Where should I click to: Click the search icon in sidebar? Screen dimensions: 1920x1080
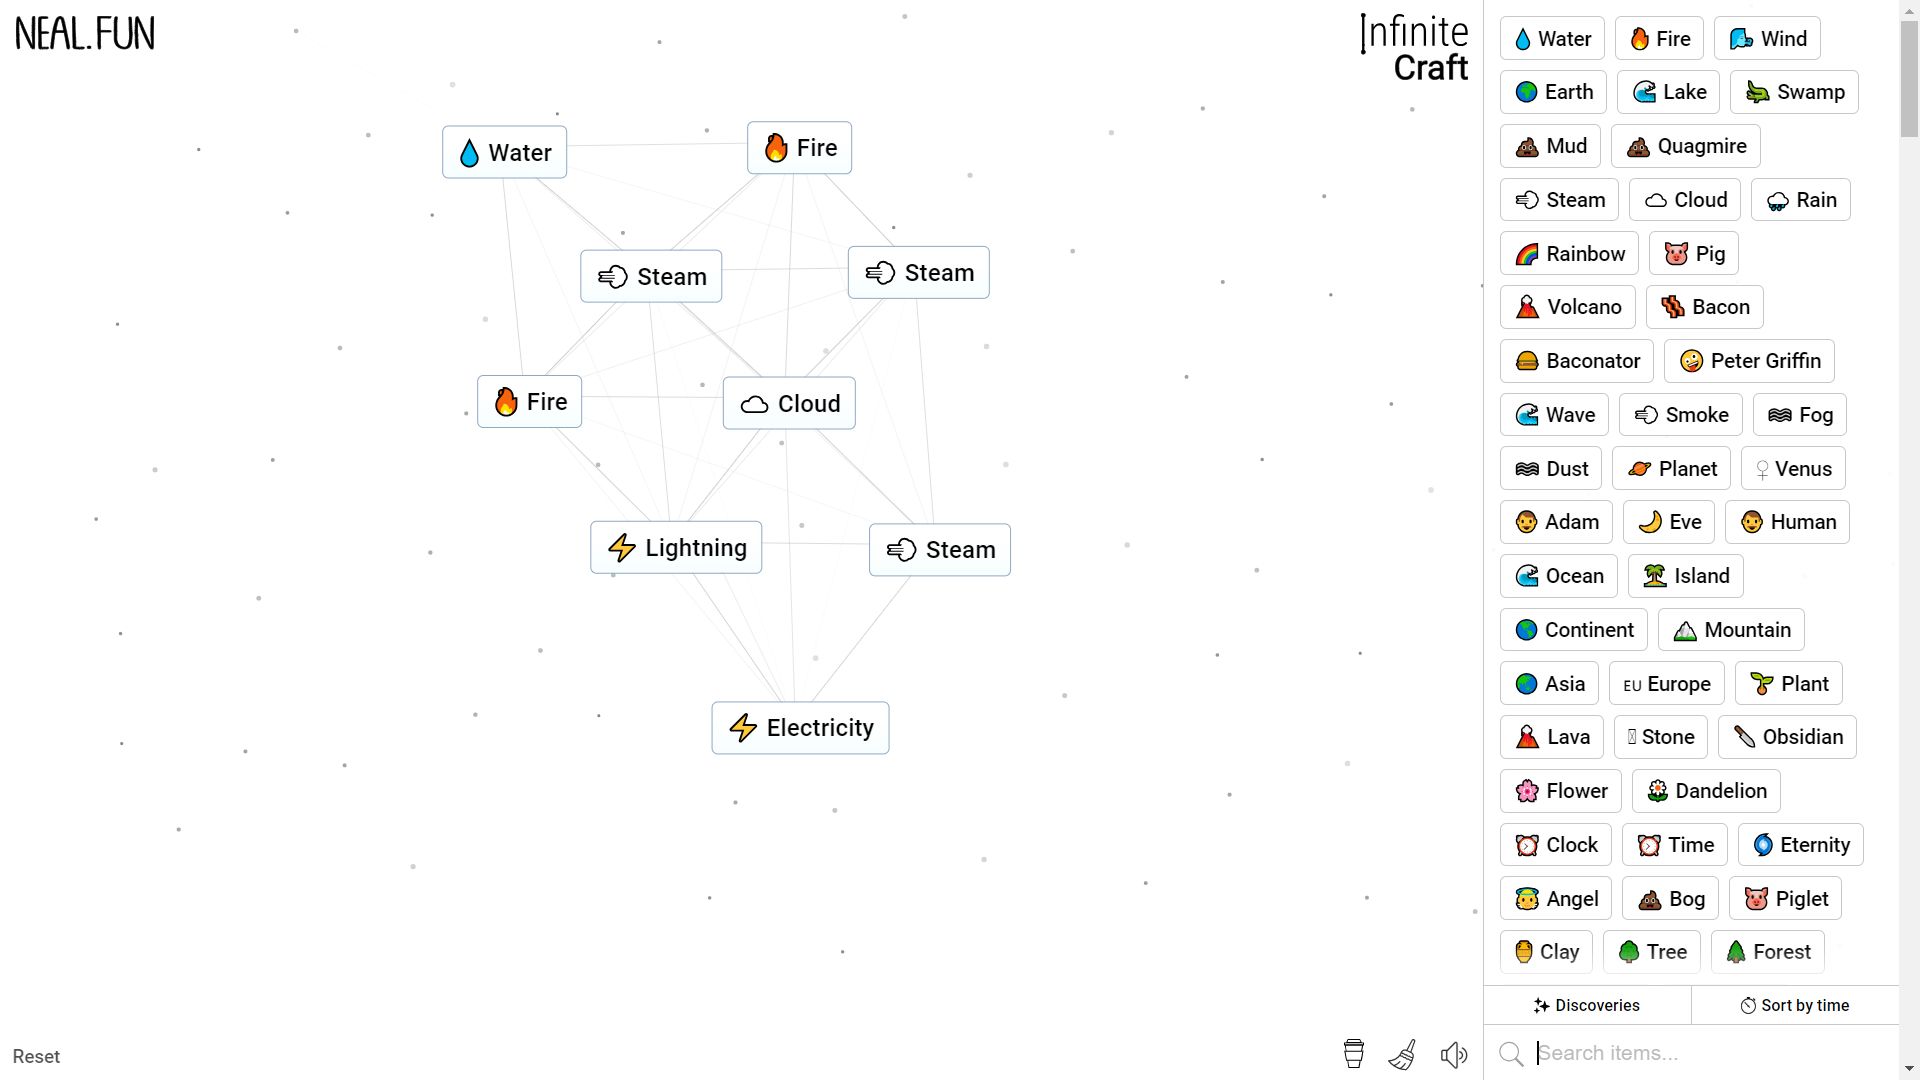(1514, 1054)
